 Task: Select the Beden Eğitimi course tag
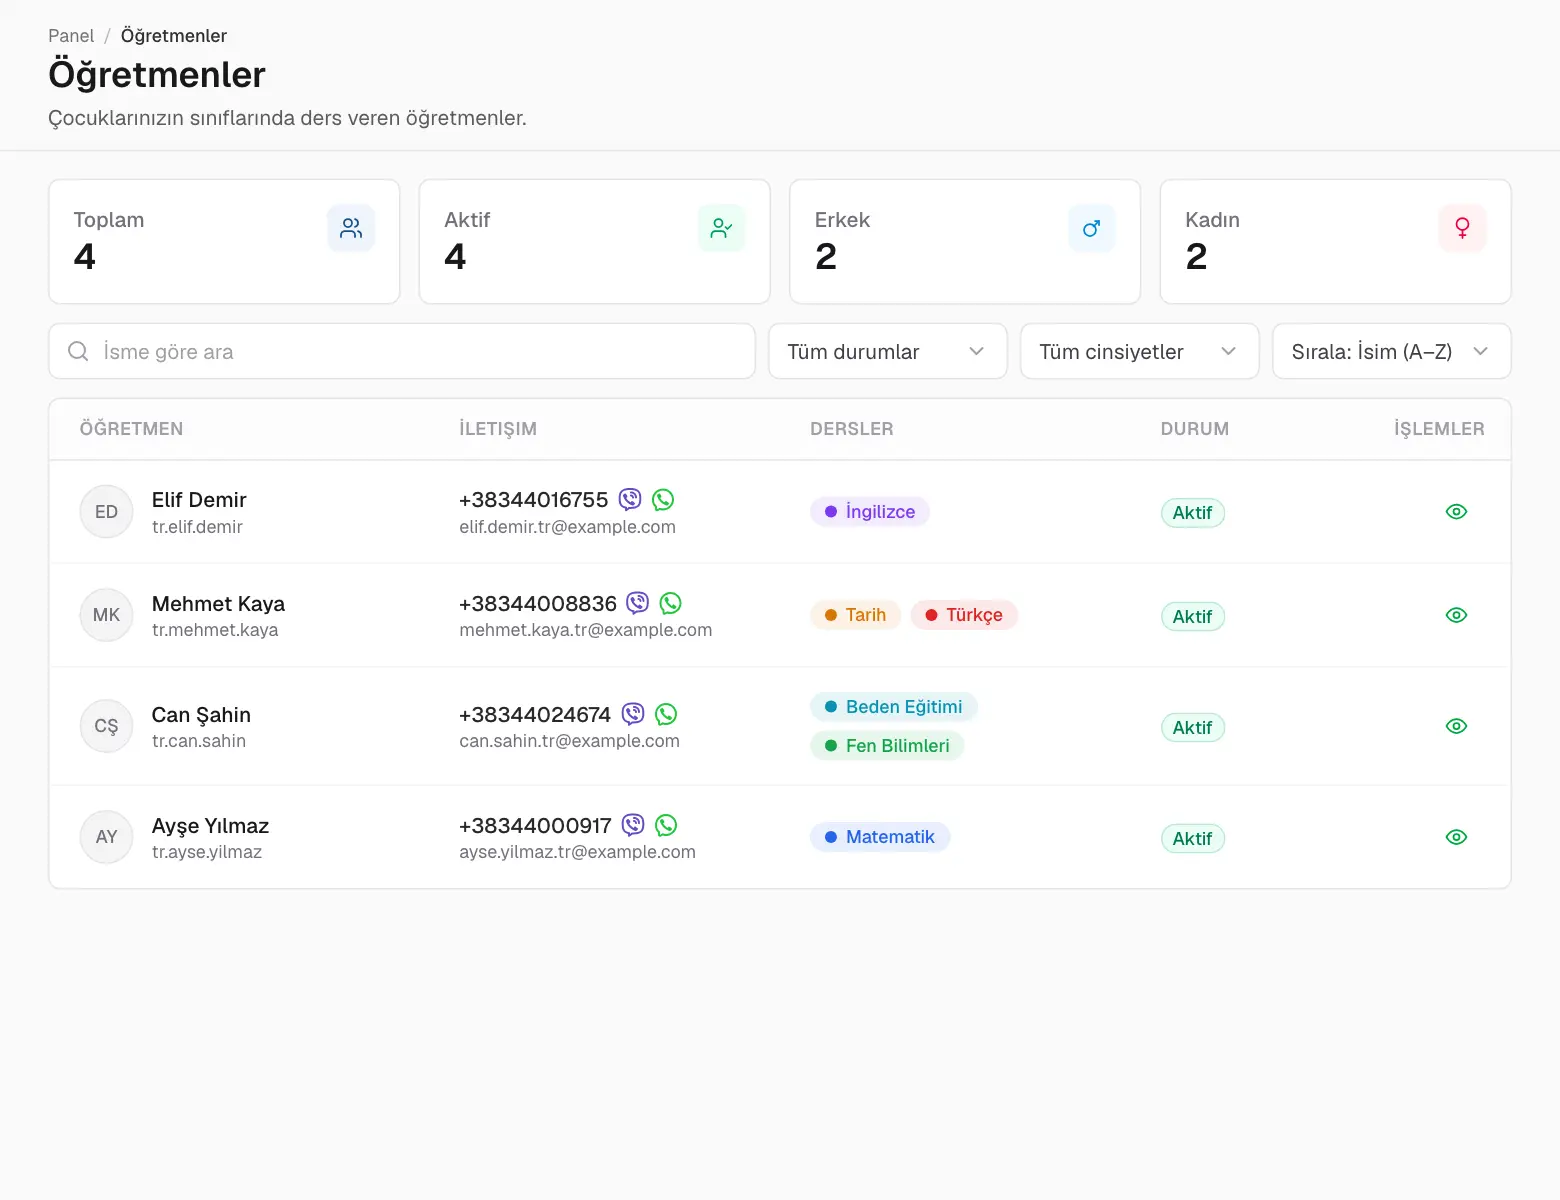(894, 707)
